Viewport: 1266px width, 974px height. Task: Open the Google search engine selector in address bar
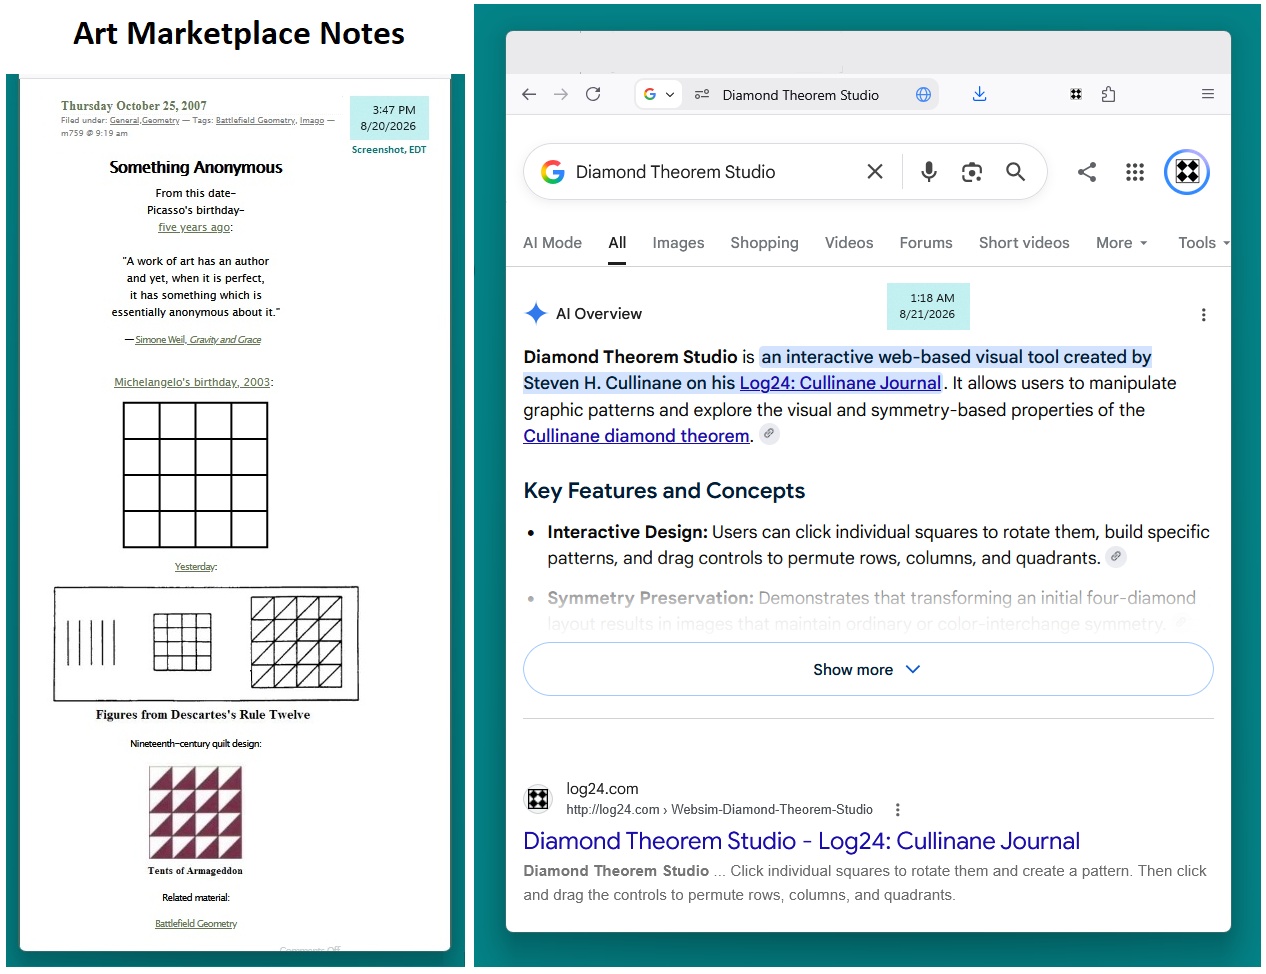click(659, 94)
